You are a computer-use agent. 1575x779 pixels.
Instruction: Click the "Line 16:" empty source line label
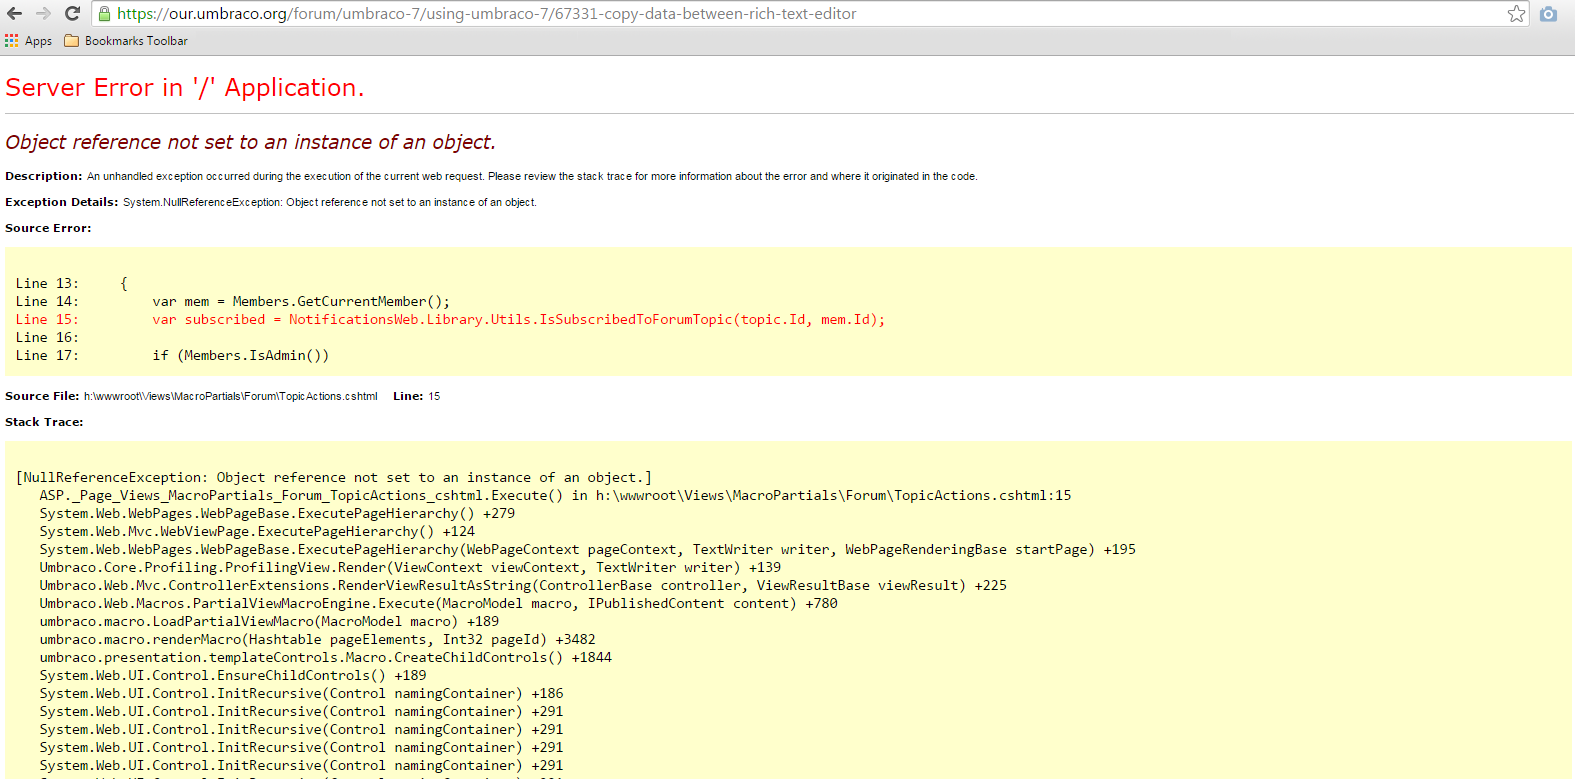coord(47,338)
